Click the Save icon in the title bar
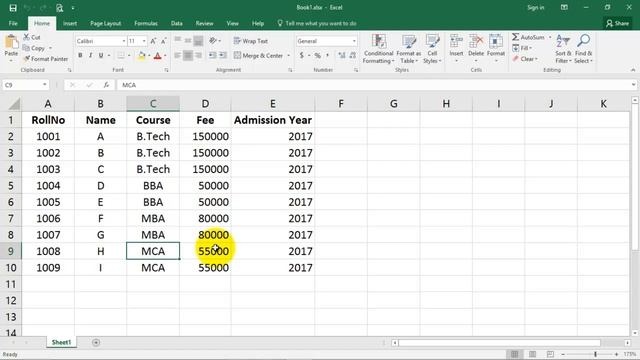640x360 pixels. [13, 8]
